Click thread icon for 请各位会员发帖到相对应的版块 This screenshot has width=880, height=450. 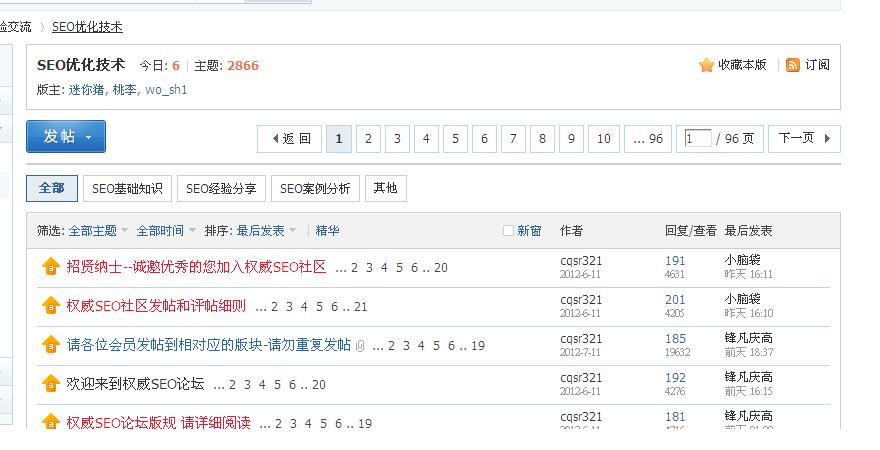point(51,345)
